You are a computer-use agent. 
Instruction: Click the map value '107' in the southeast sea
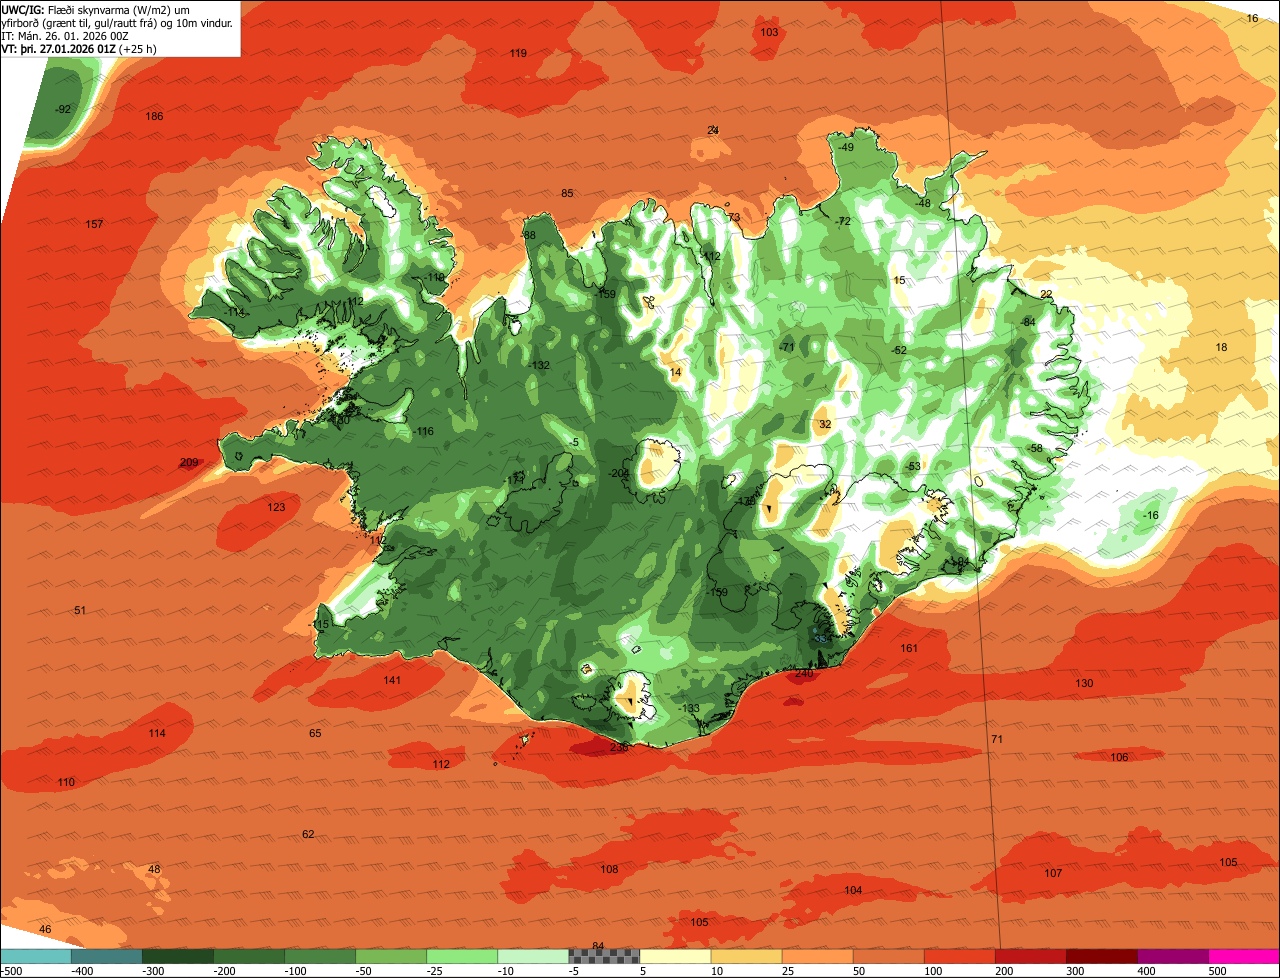[1053, 874]
